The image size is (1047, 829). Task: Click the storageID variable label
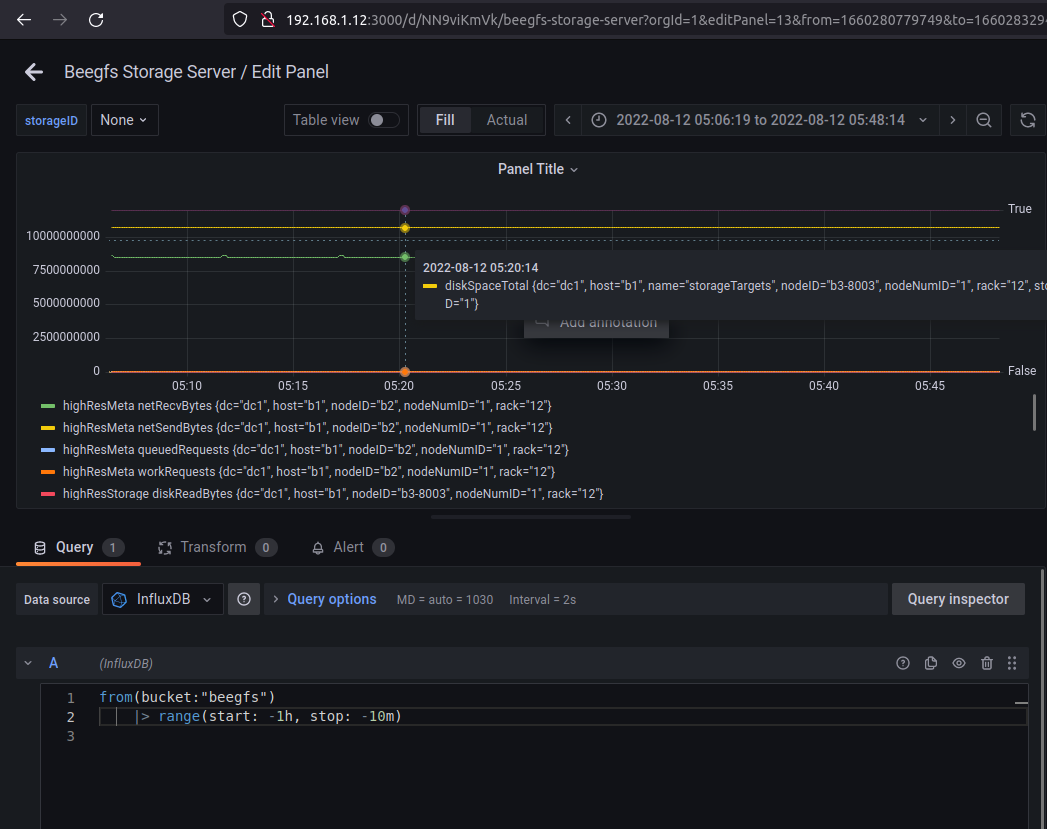[51, 121]
